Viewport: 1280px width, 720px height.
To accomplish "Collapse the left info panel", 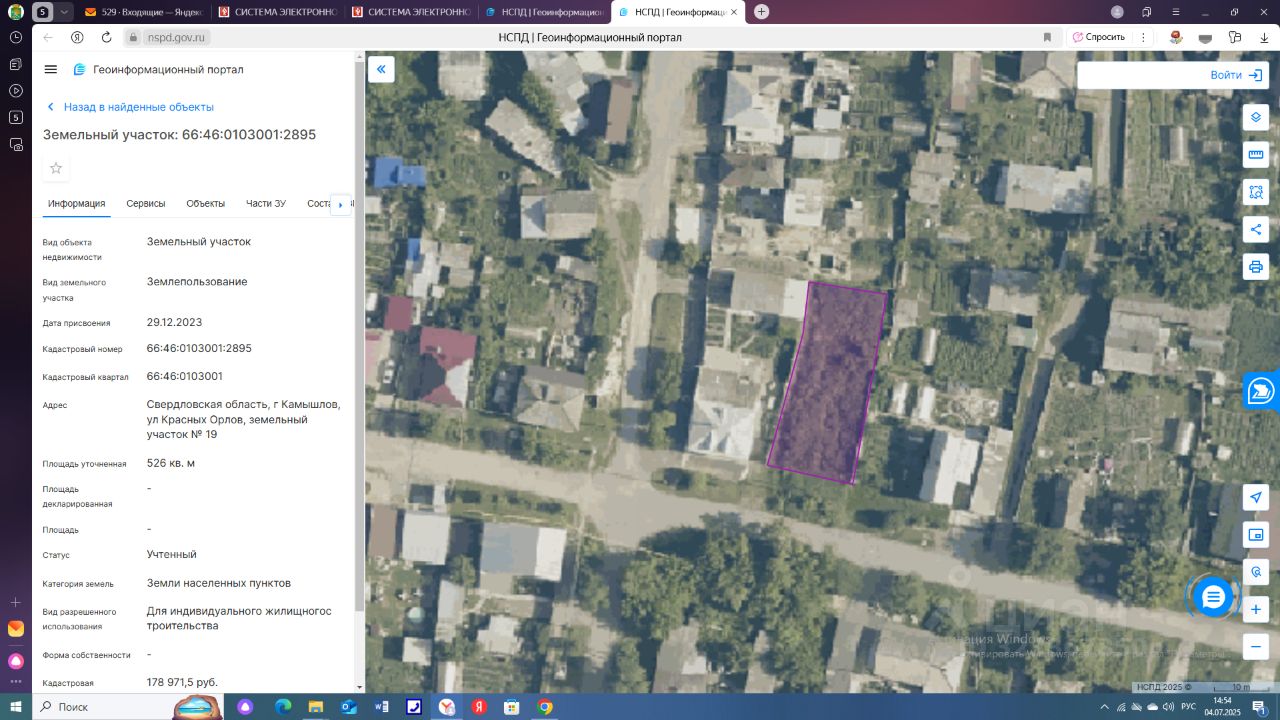I will coord(380,69).
